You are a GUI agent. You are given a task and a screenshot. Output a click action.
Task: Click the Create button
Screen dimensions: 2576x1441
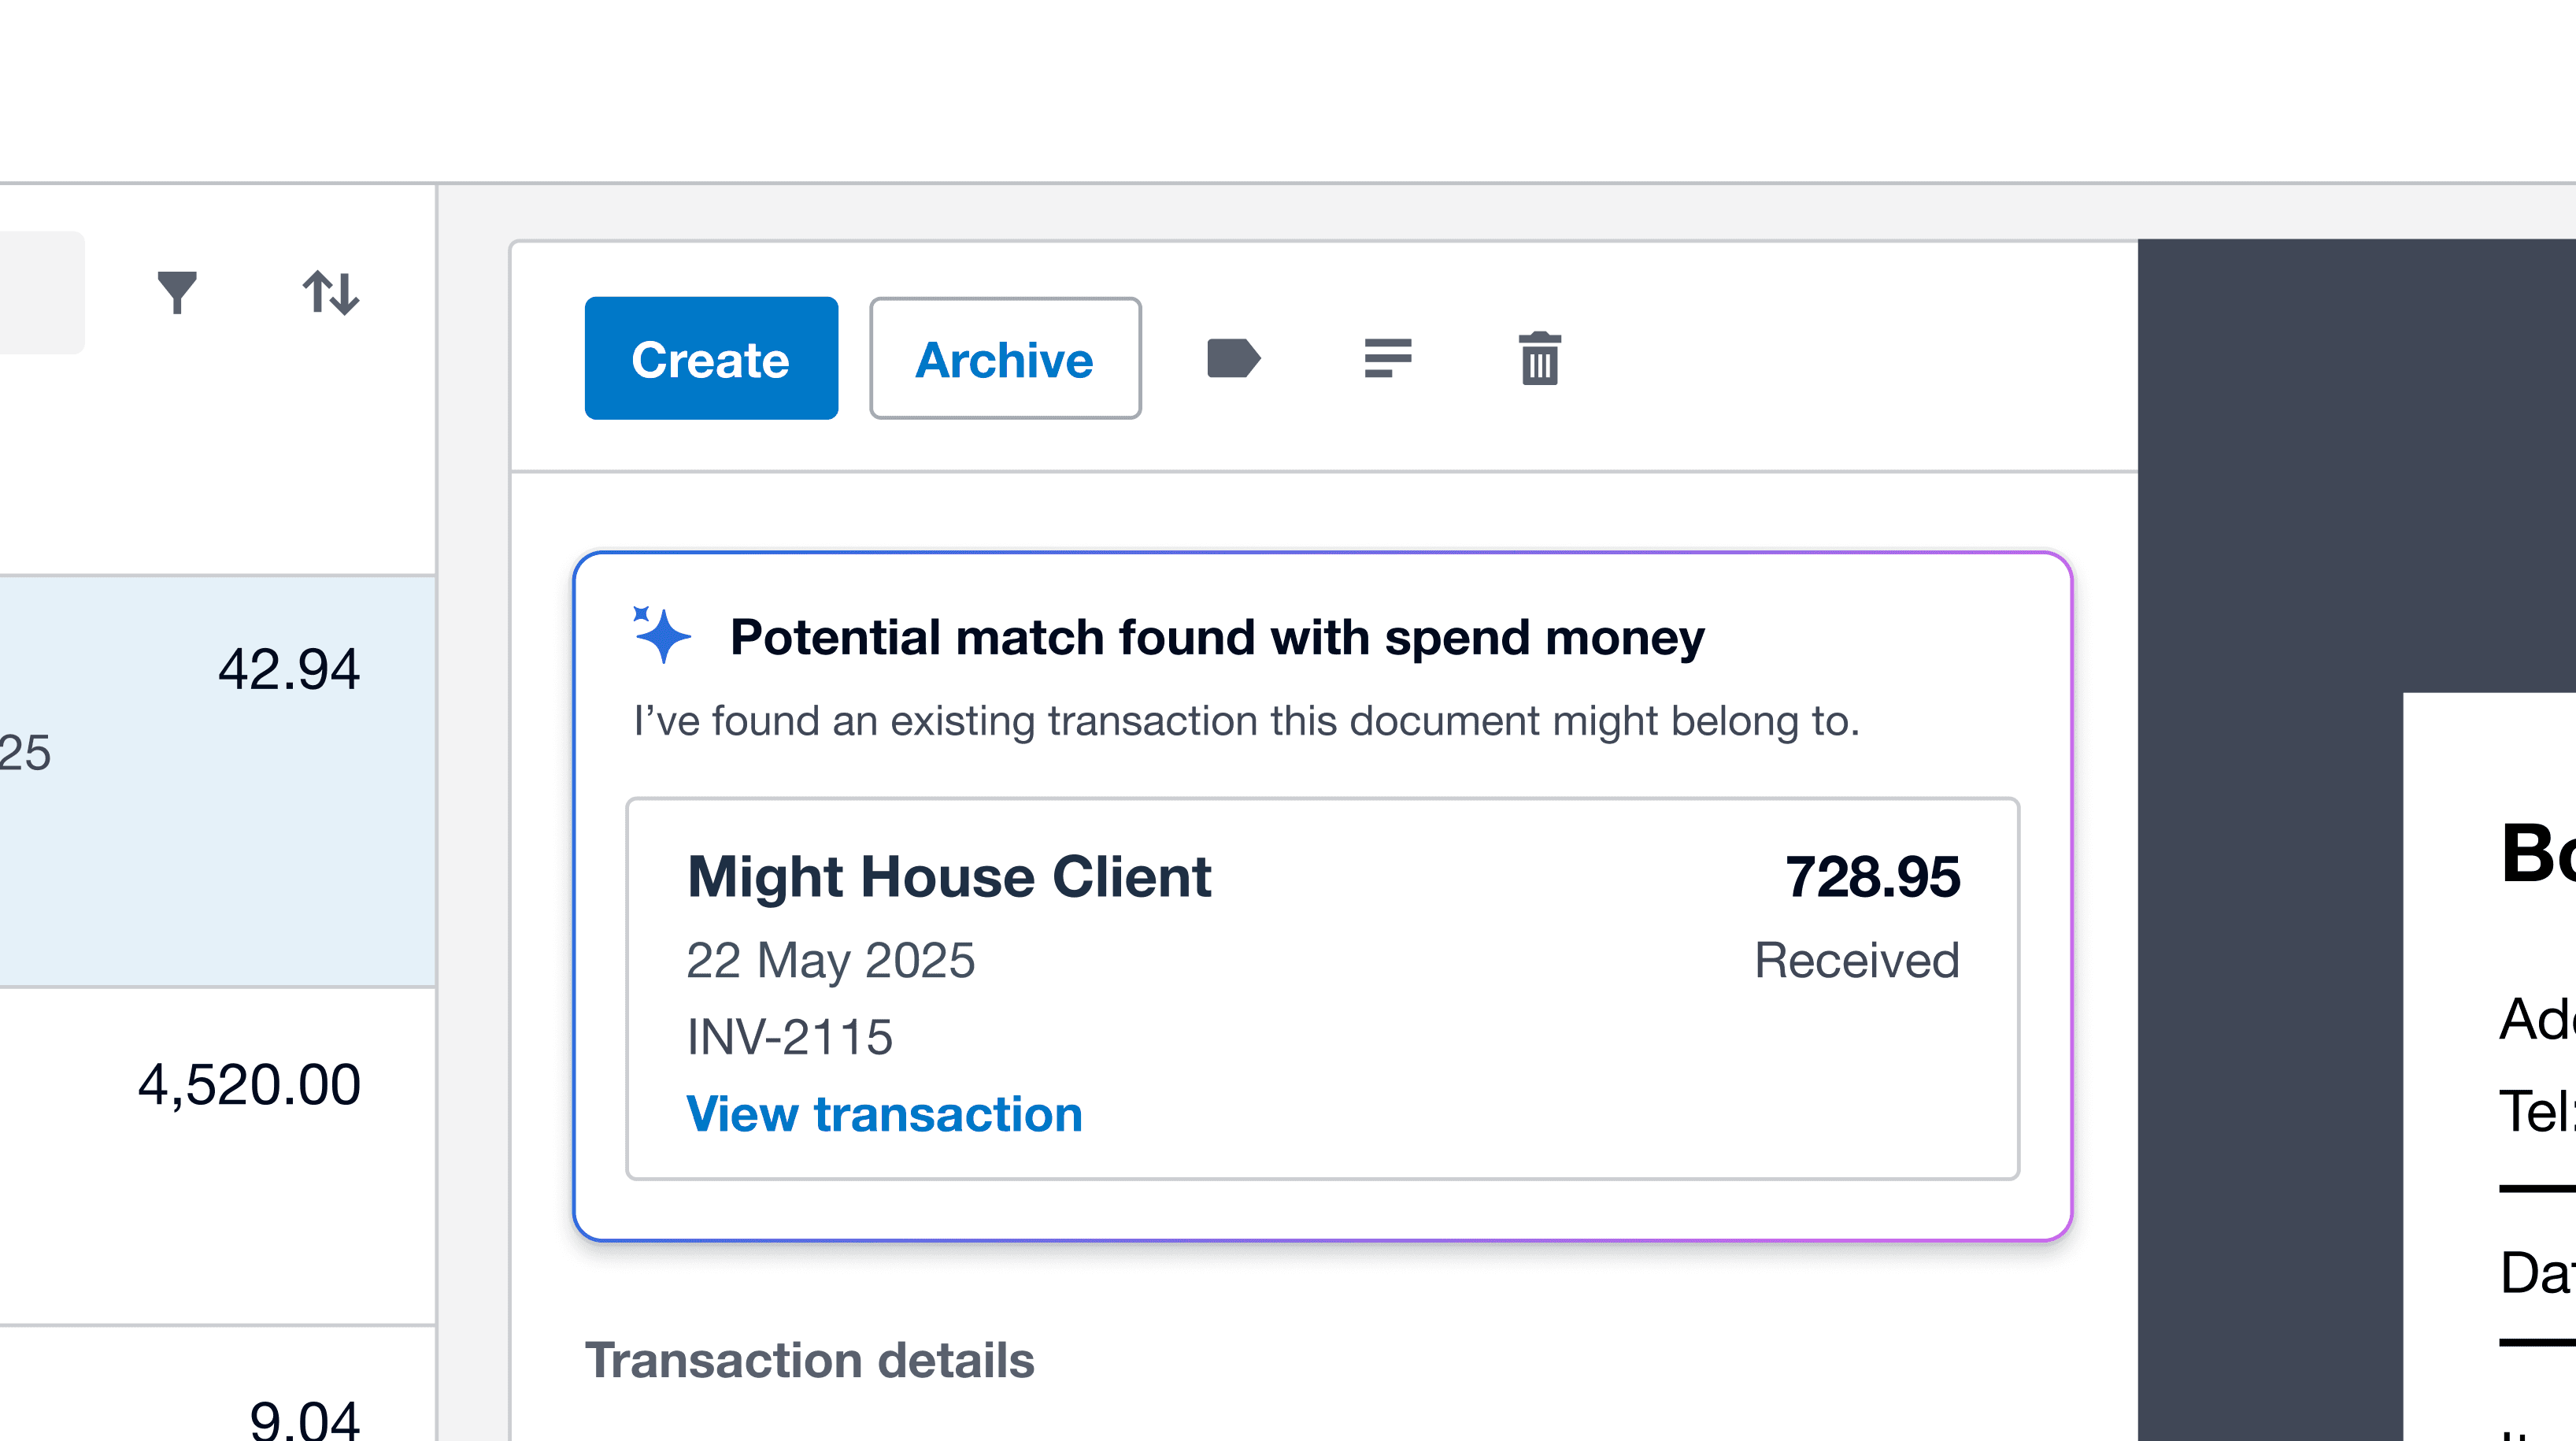(711, 358)
